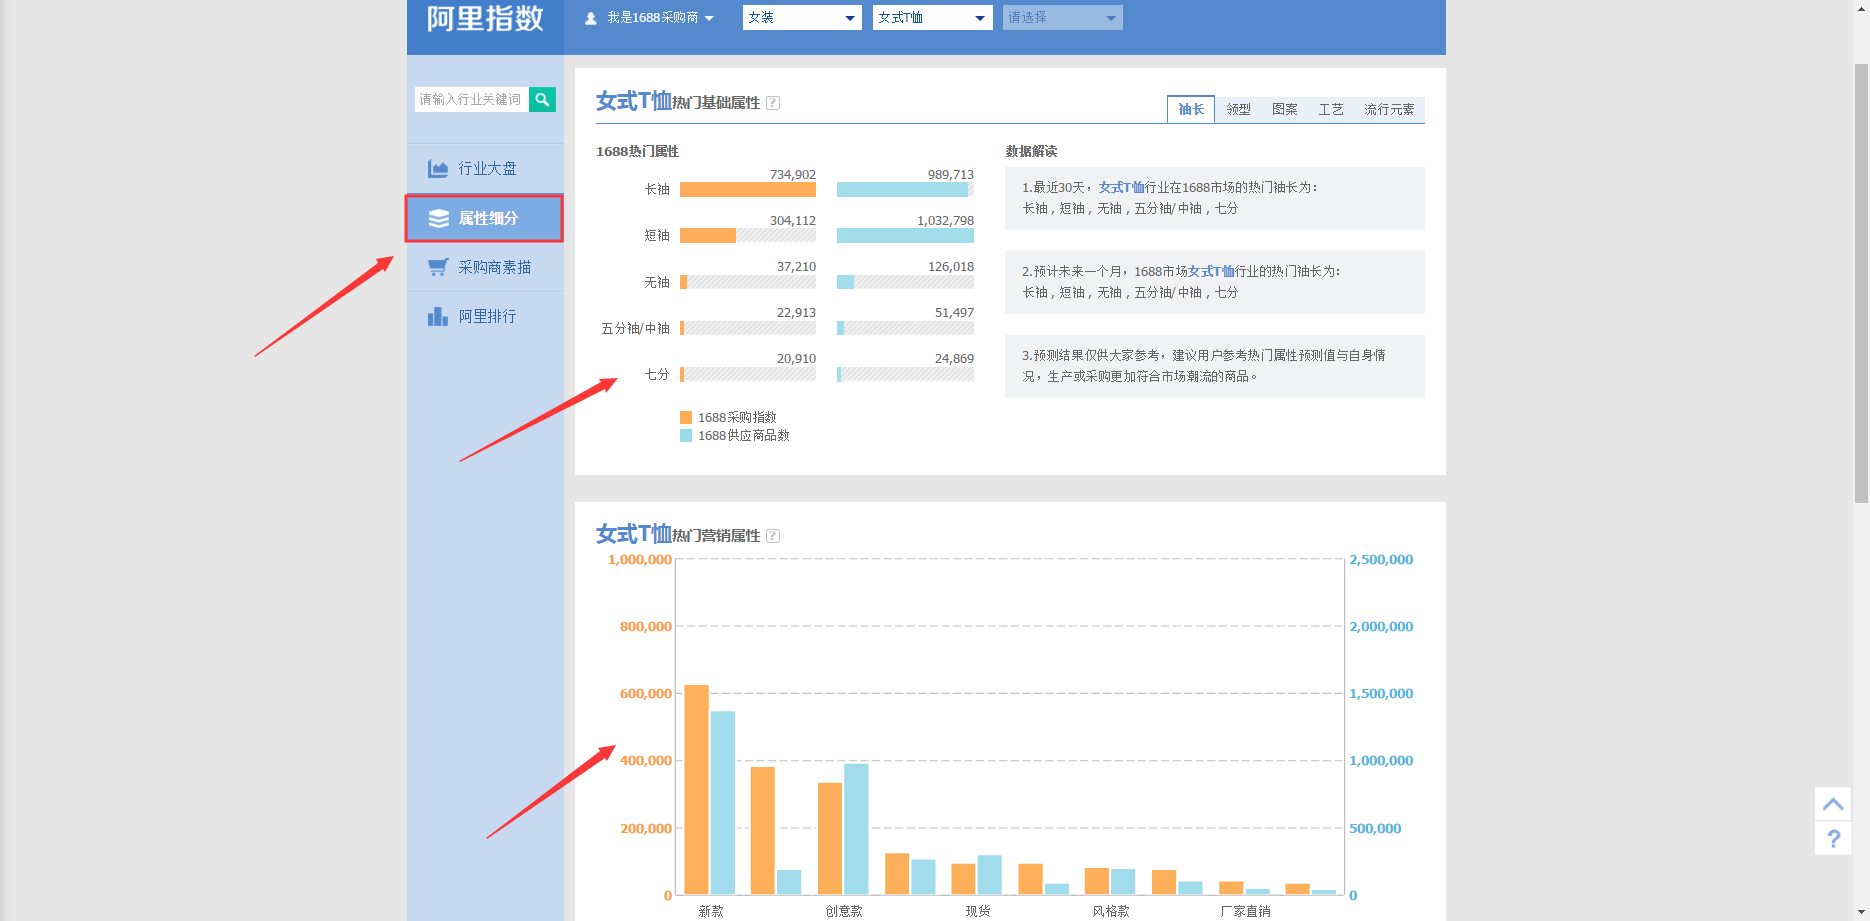Viewport: 1870px width, 921px height.
Task: Click help icon beside 热门基础属性 title
Action: (x=773, y=103)
